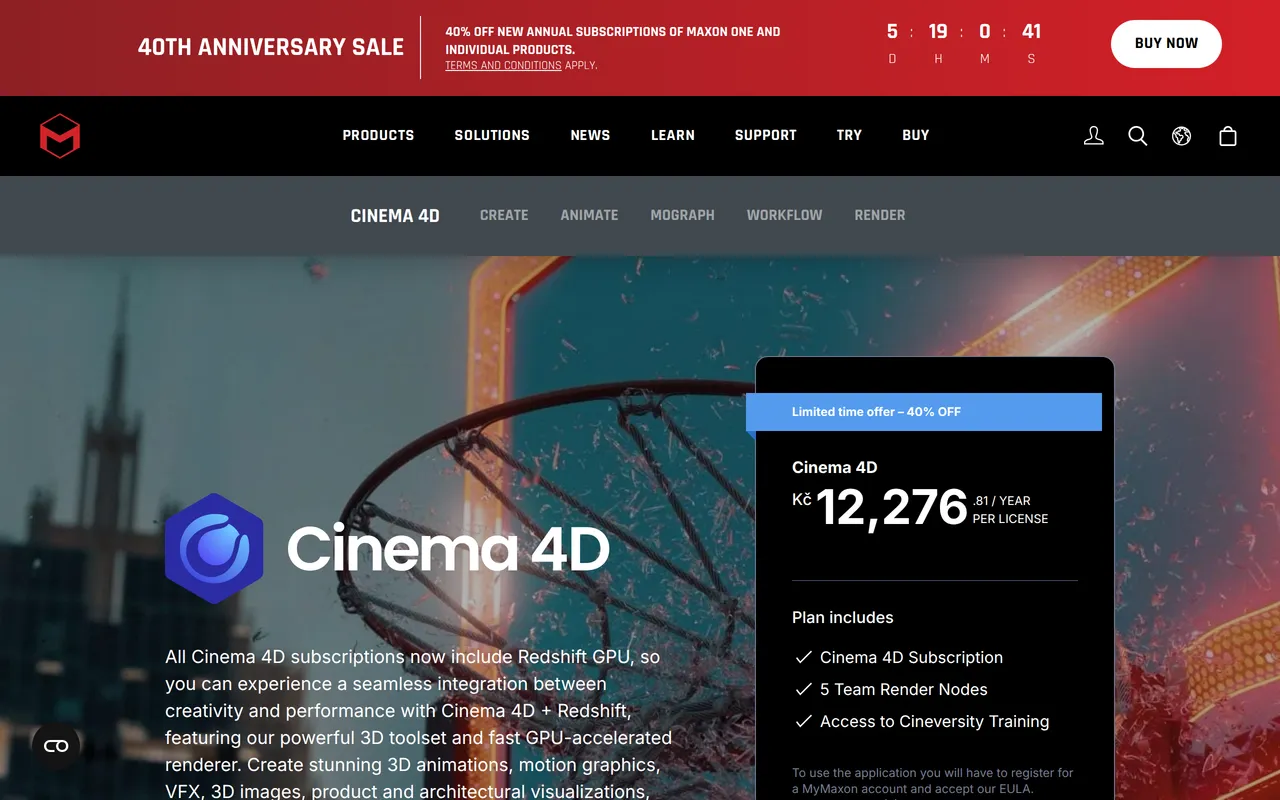
Task: Switch to the Create section
Action: pyautogui.click(x=504, y=215)
